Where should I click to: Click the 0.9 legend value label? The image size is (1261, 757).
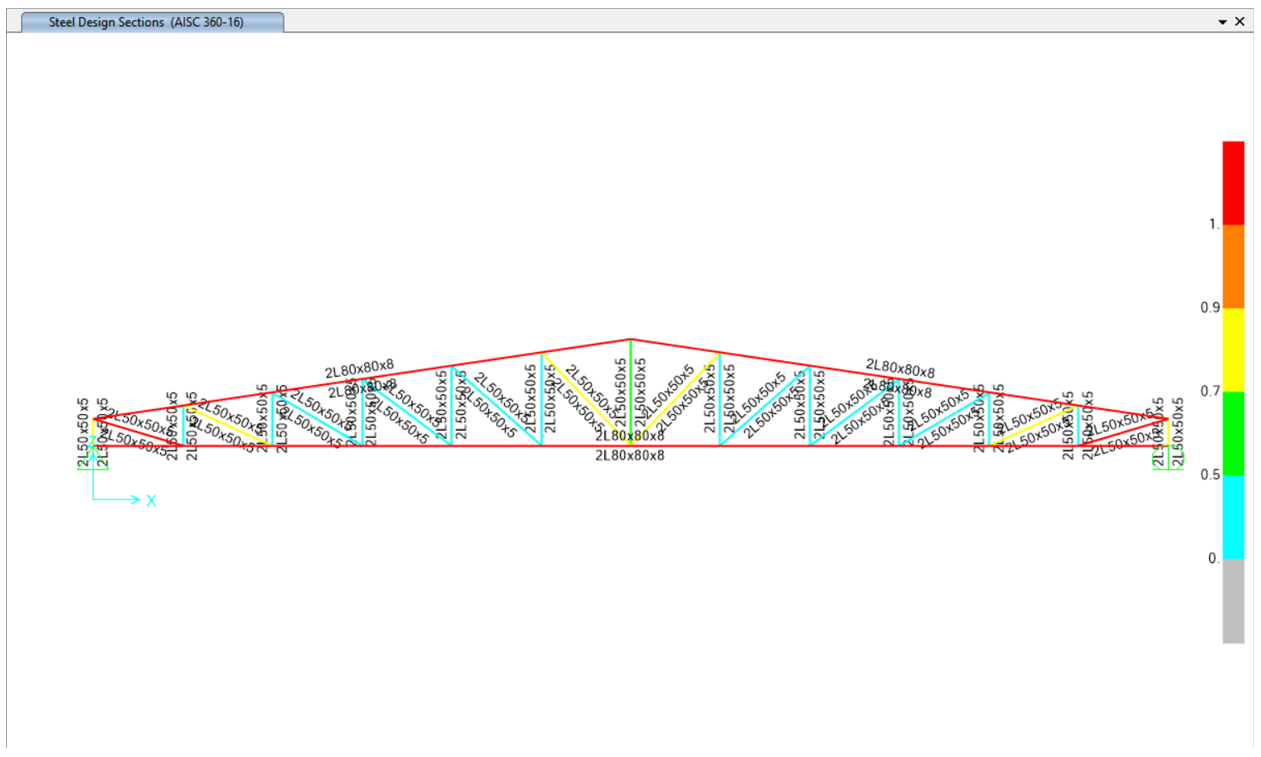pyautogui.click(x=1210, y=308)
